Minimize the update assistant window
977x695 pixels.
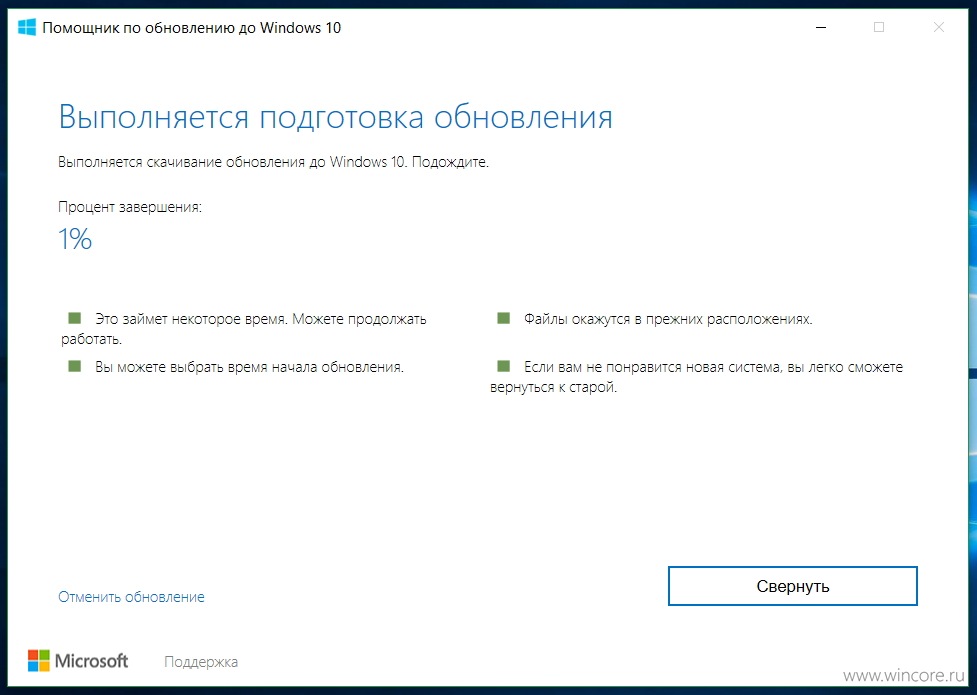821,27
